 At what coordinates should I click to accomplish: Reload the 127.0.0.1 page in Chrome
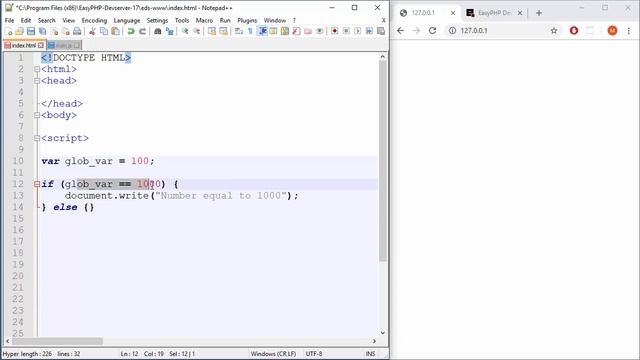click(433, 31)
